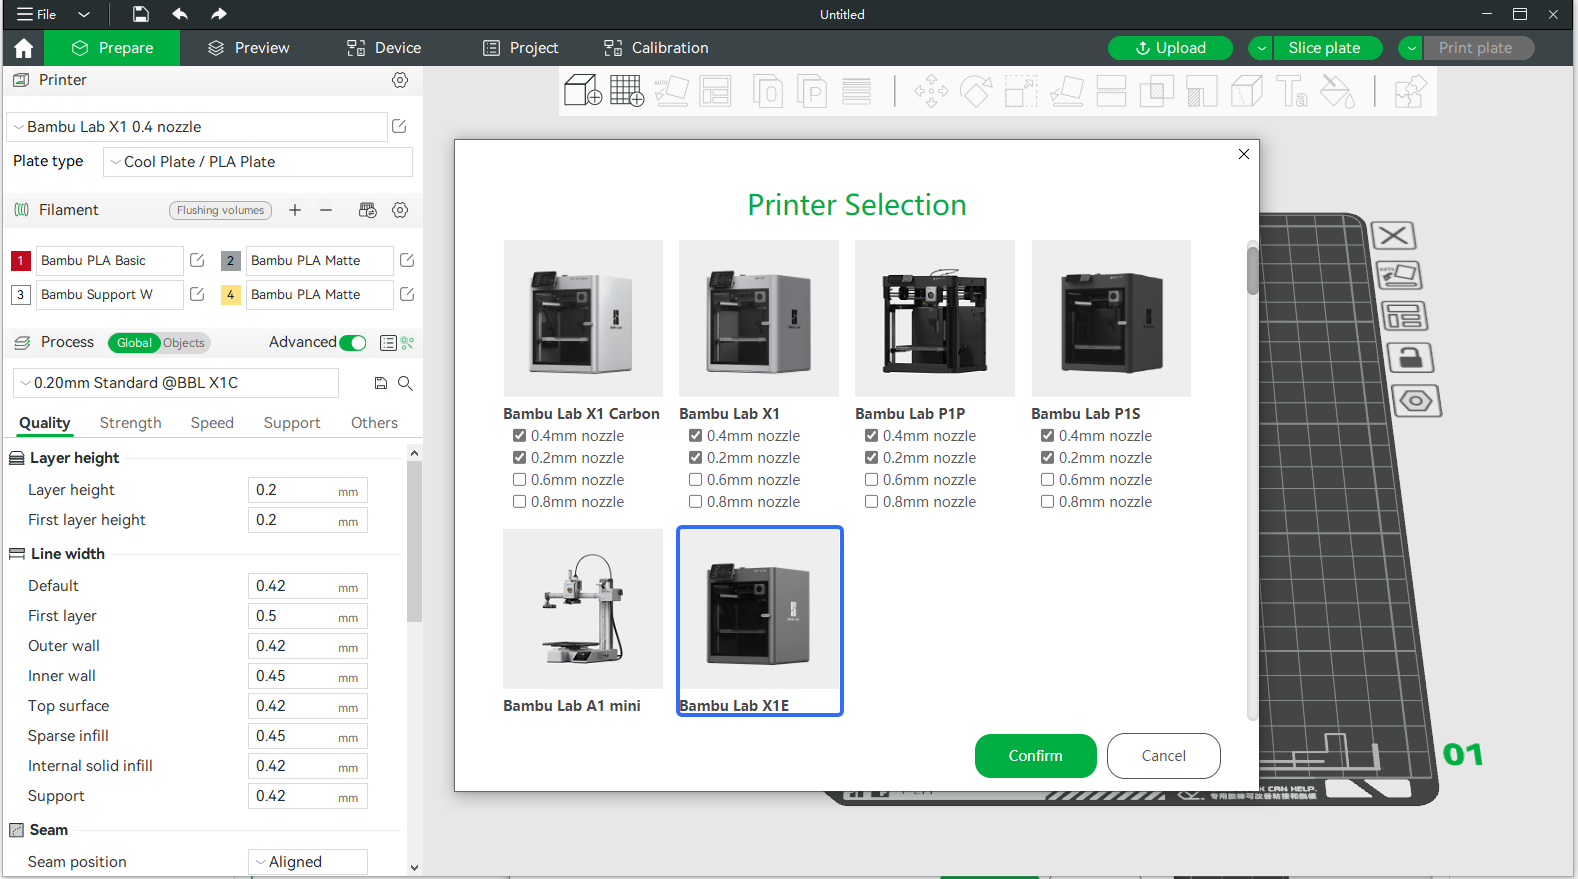Click the Cancel button
1578x879 pixels.
click(1164, 756)
